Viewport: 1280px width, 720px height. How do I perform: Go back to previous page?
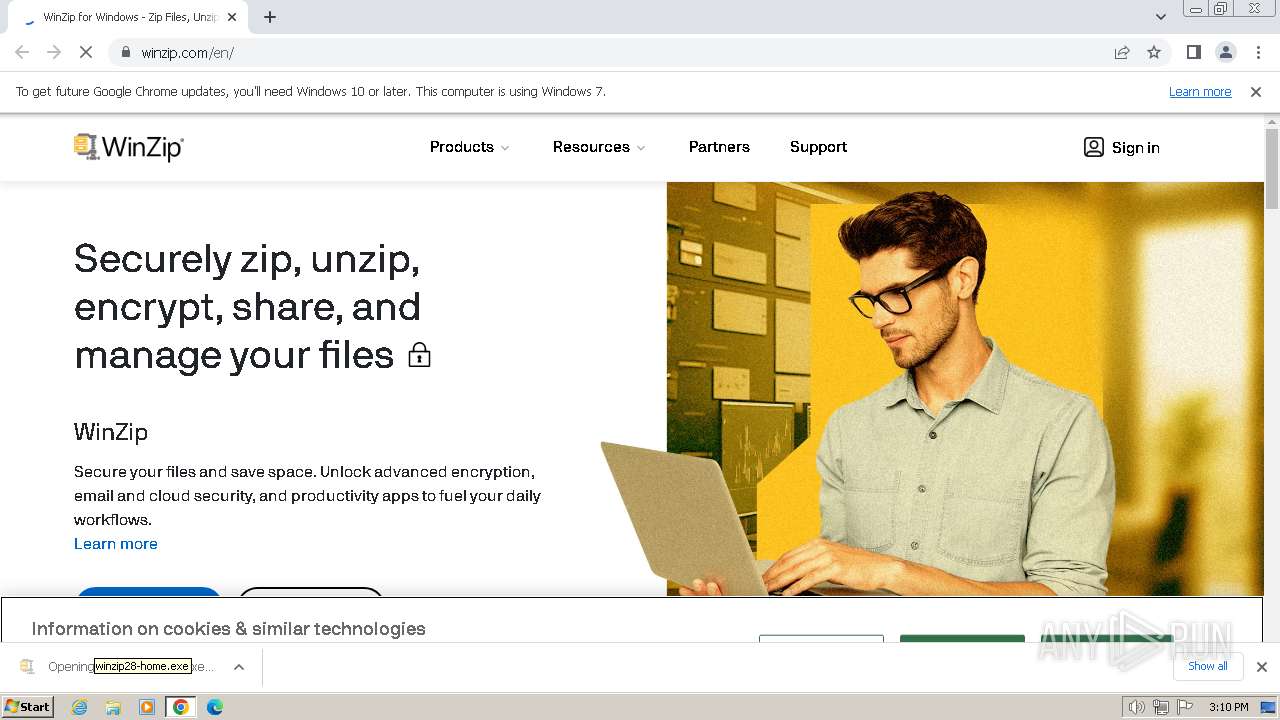click(x=22, y=52)
